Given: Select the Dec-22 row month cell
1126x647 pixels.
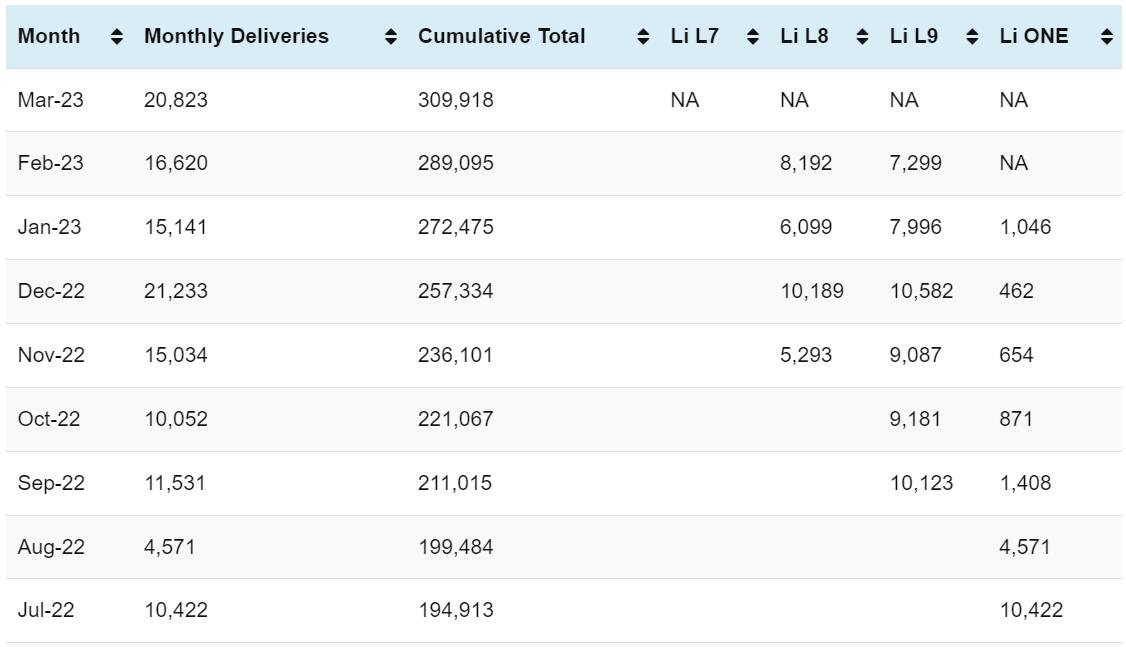Looking at the screenshot, I should point(51,291).
